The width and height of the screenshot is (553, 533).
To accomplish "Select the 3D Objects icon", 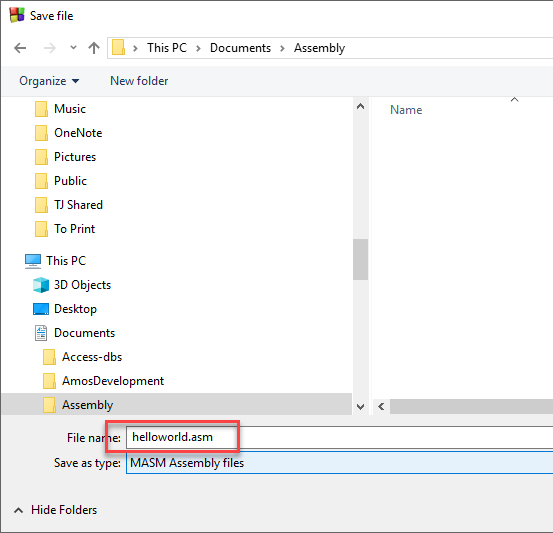I will pyautogui.click(x=41, y=285).
